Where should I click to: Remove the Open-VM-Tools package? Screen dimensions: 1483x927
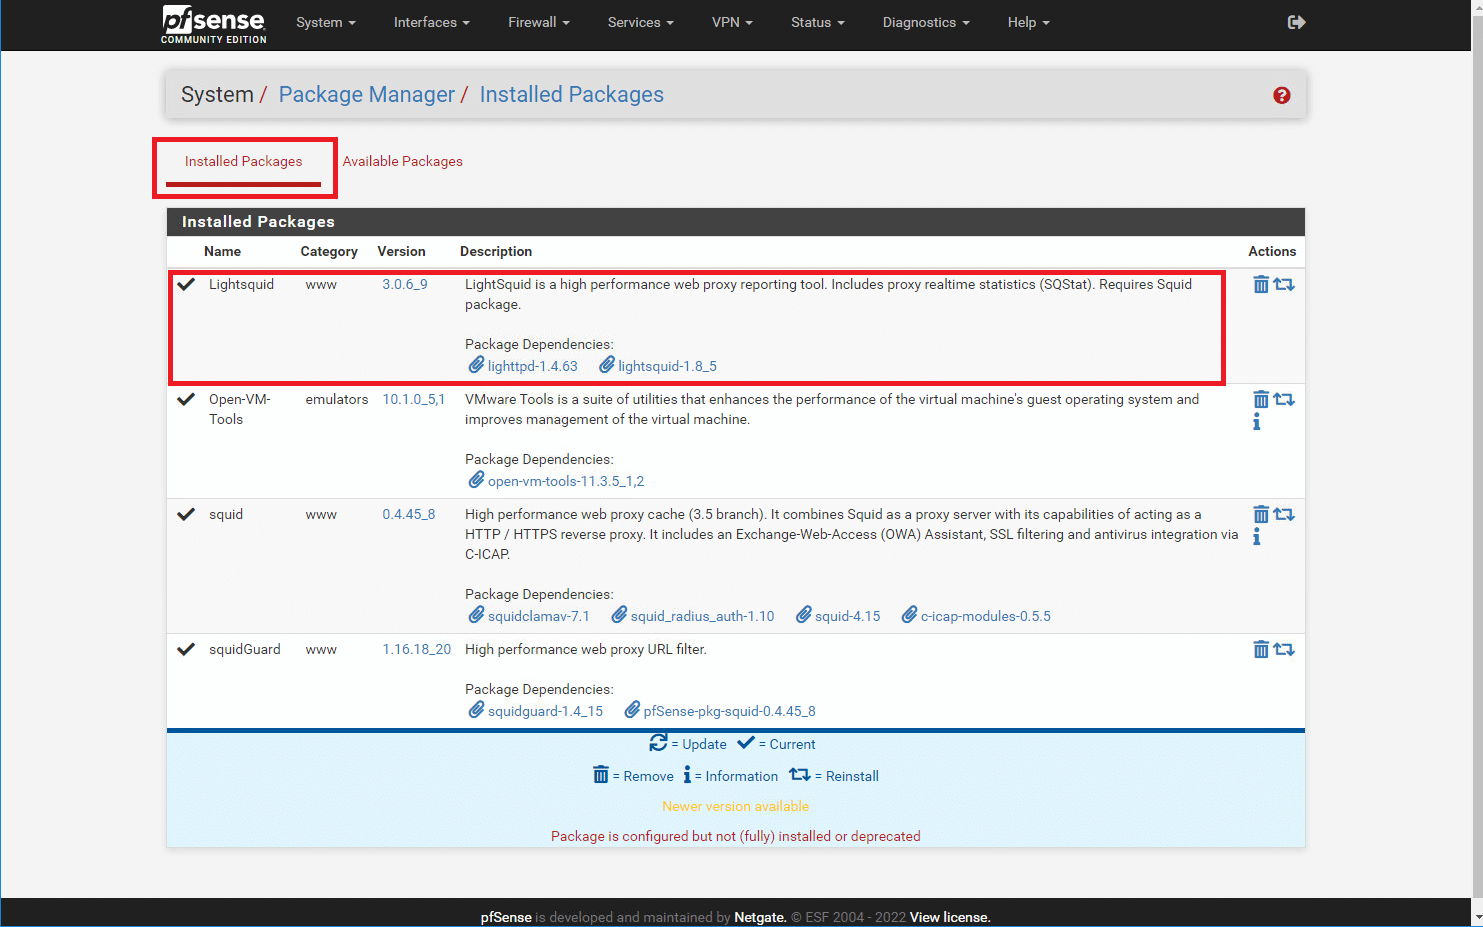click(1261, 400)
